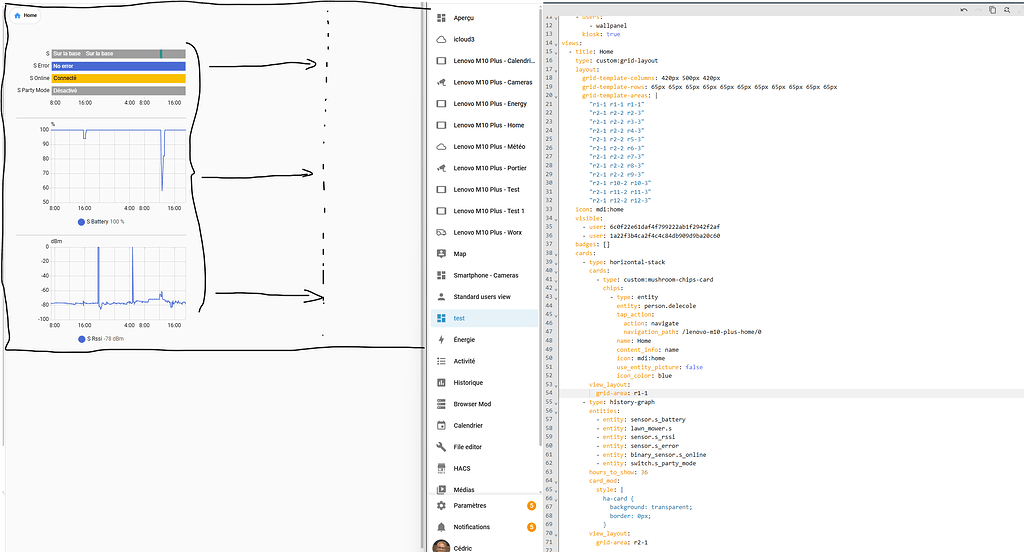Viewport: 1024px width, 552px height.
Task: Open Smartphone - Cameras dashboard icon
Action: 441,275
